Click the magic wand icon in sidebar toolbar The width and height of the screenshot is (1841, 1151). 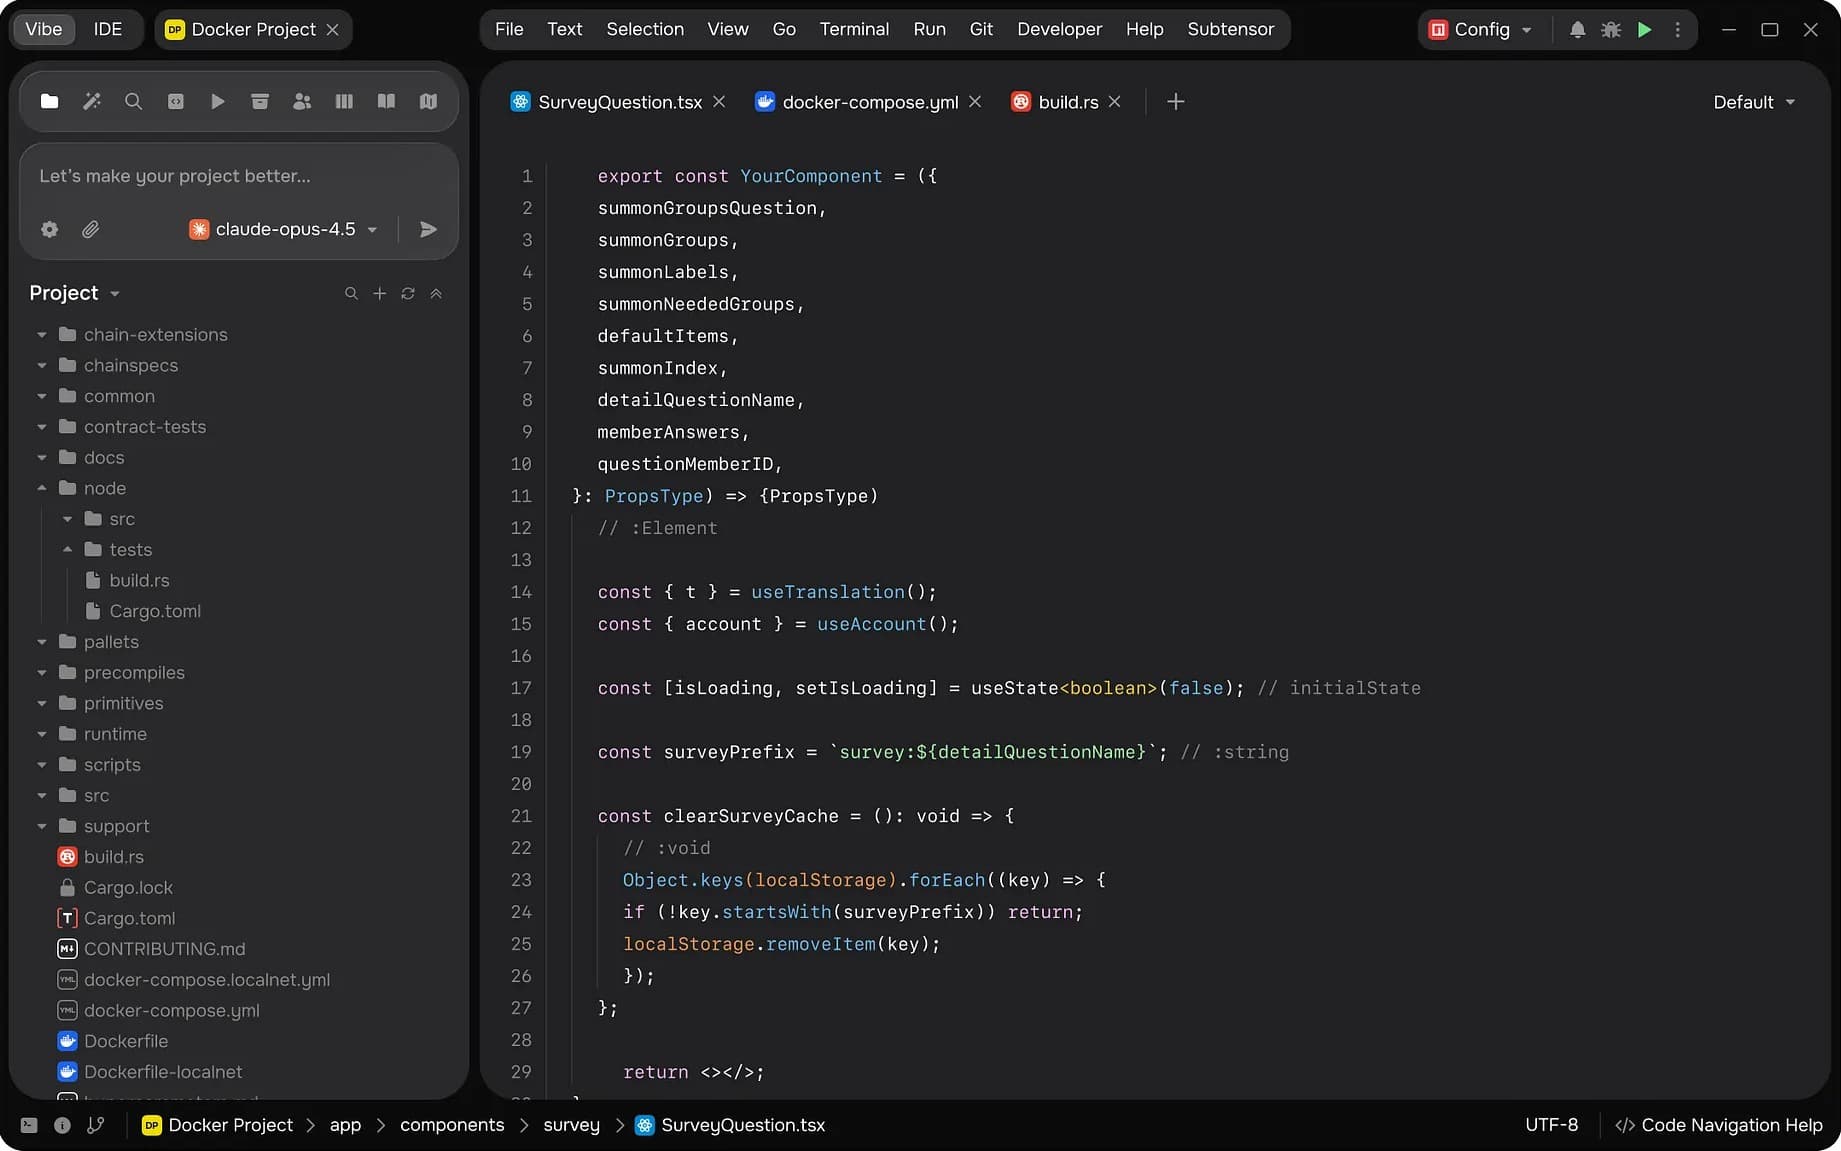pos(92,101)
